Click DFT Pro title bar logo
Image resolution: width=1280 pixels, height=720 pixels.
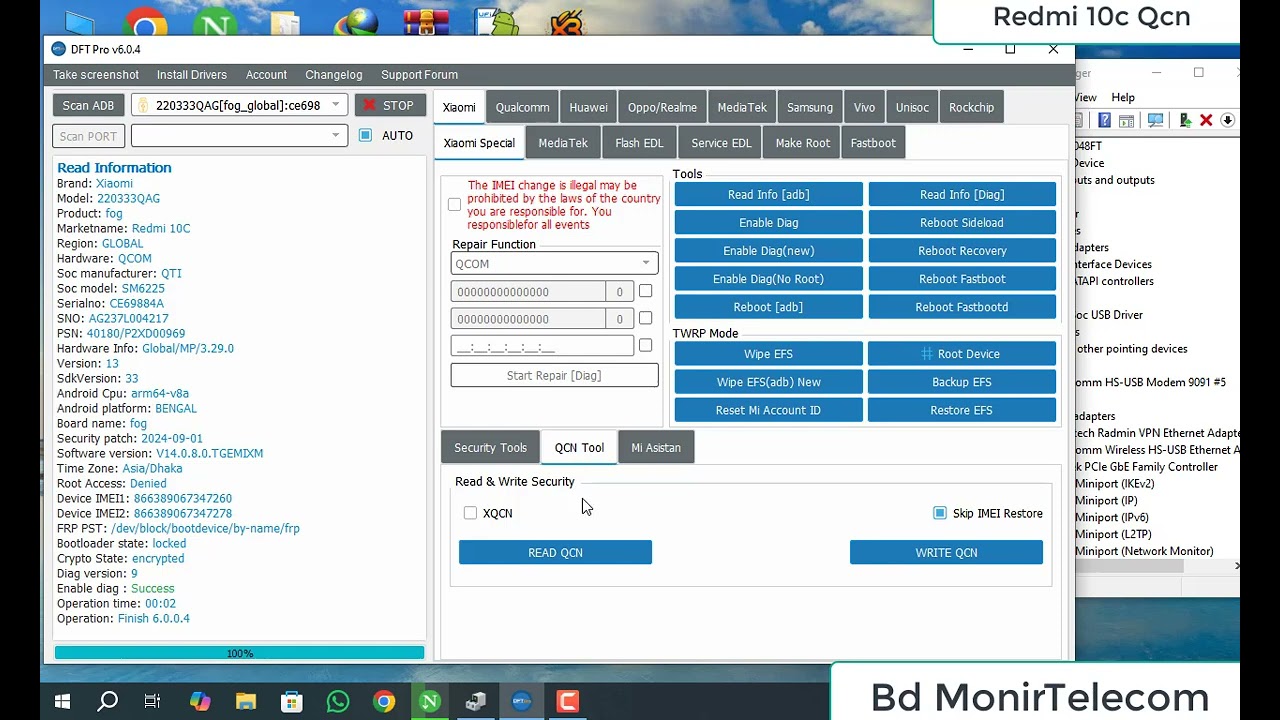(x=59, y=49)
